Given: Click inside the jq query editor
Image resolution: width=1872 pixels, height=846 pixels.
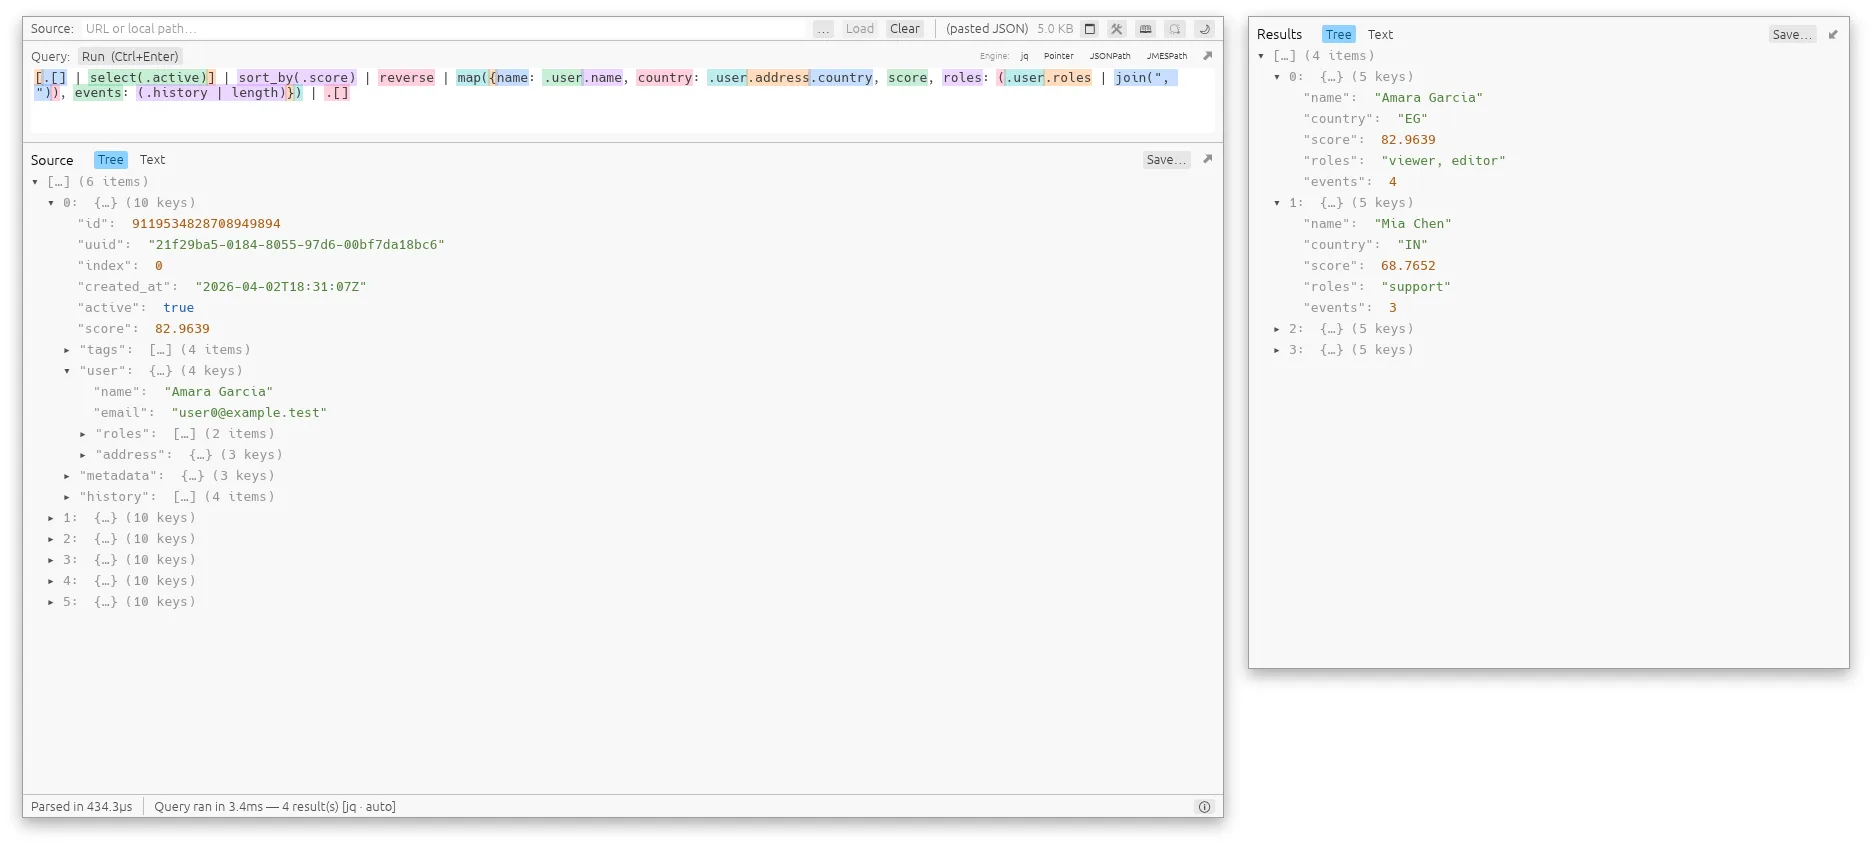Looking at the screenshot, I should [x=622, y=100].
